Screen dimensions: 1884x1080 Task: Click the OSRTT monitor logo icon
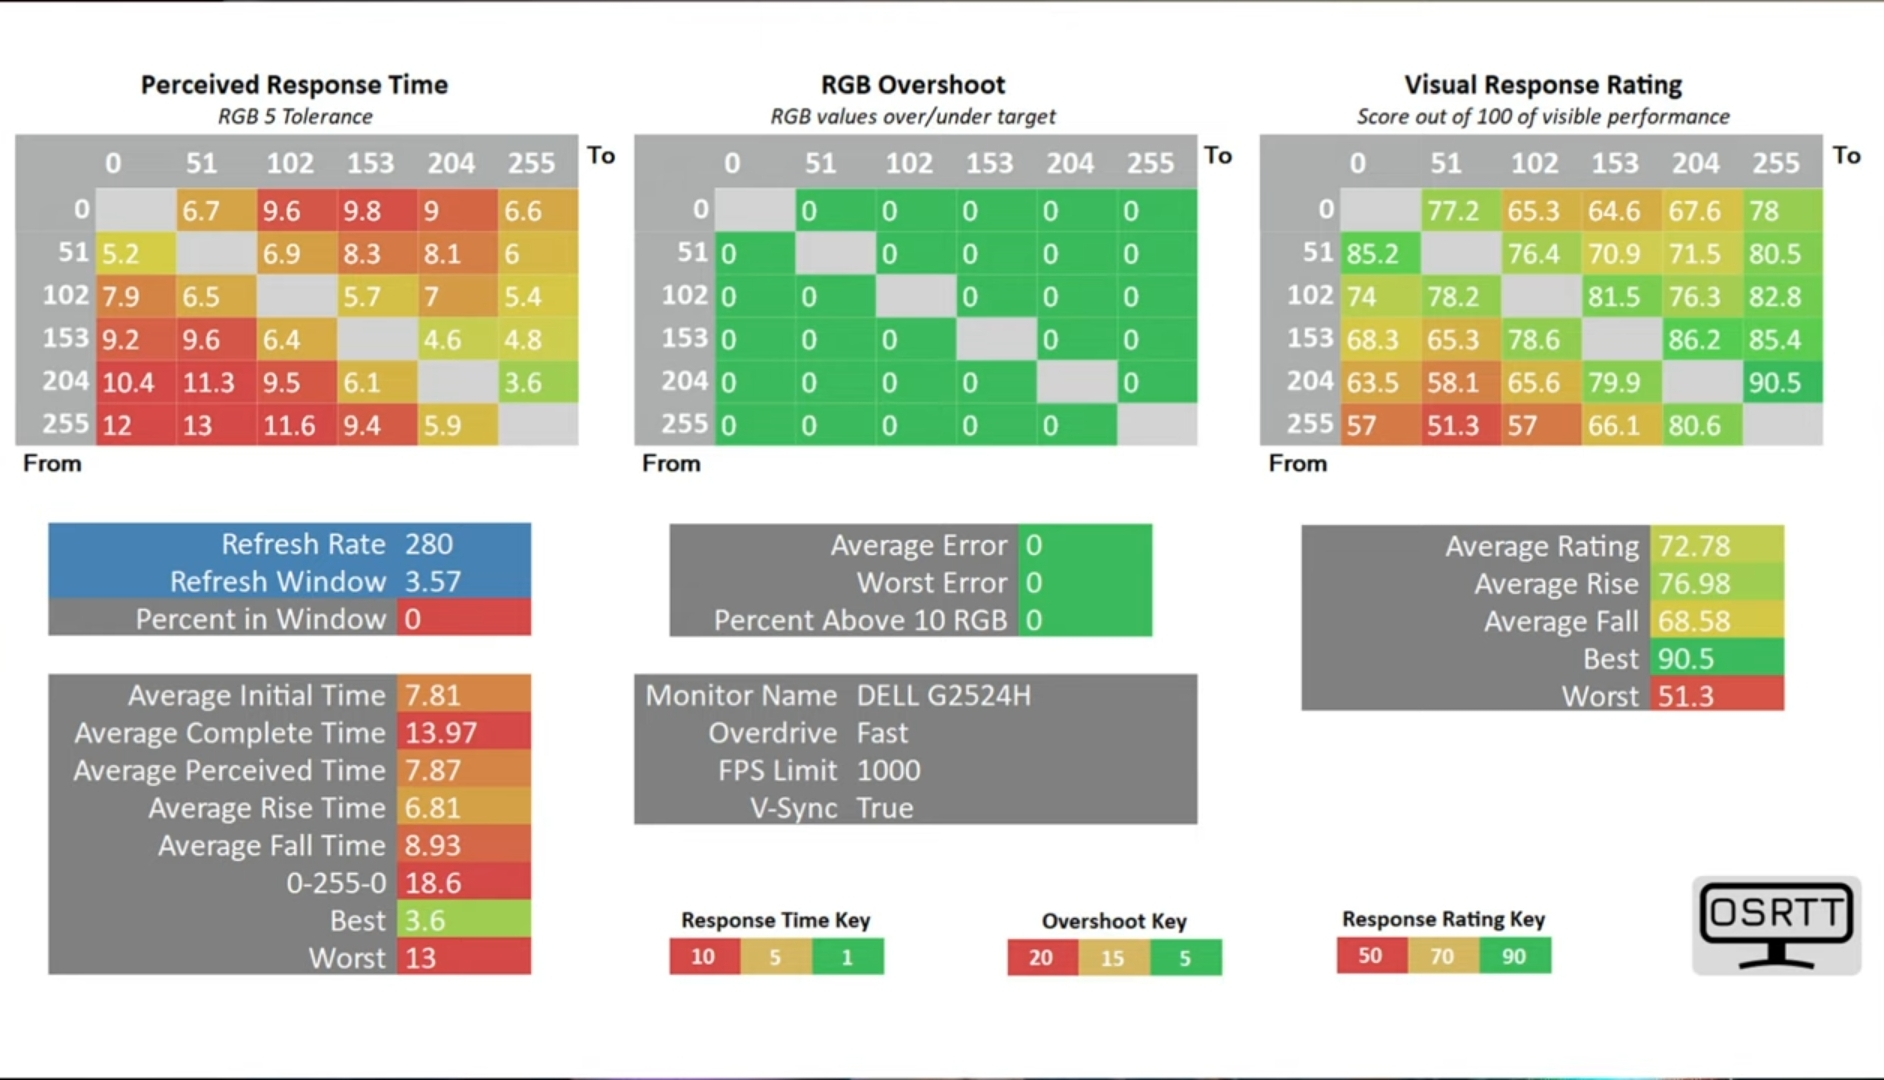1776,925
